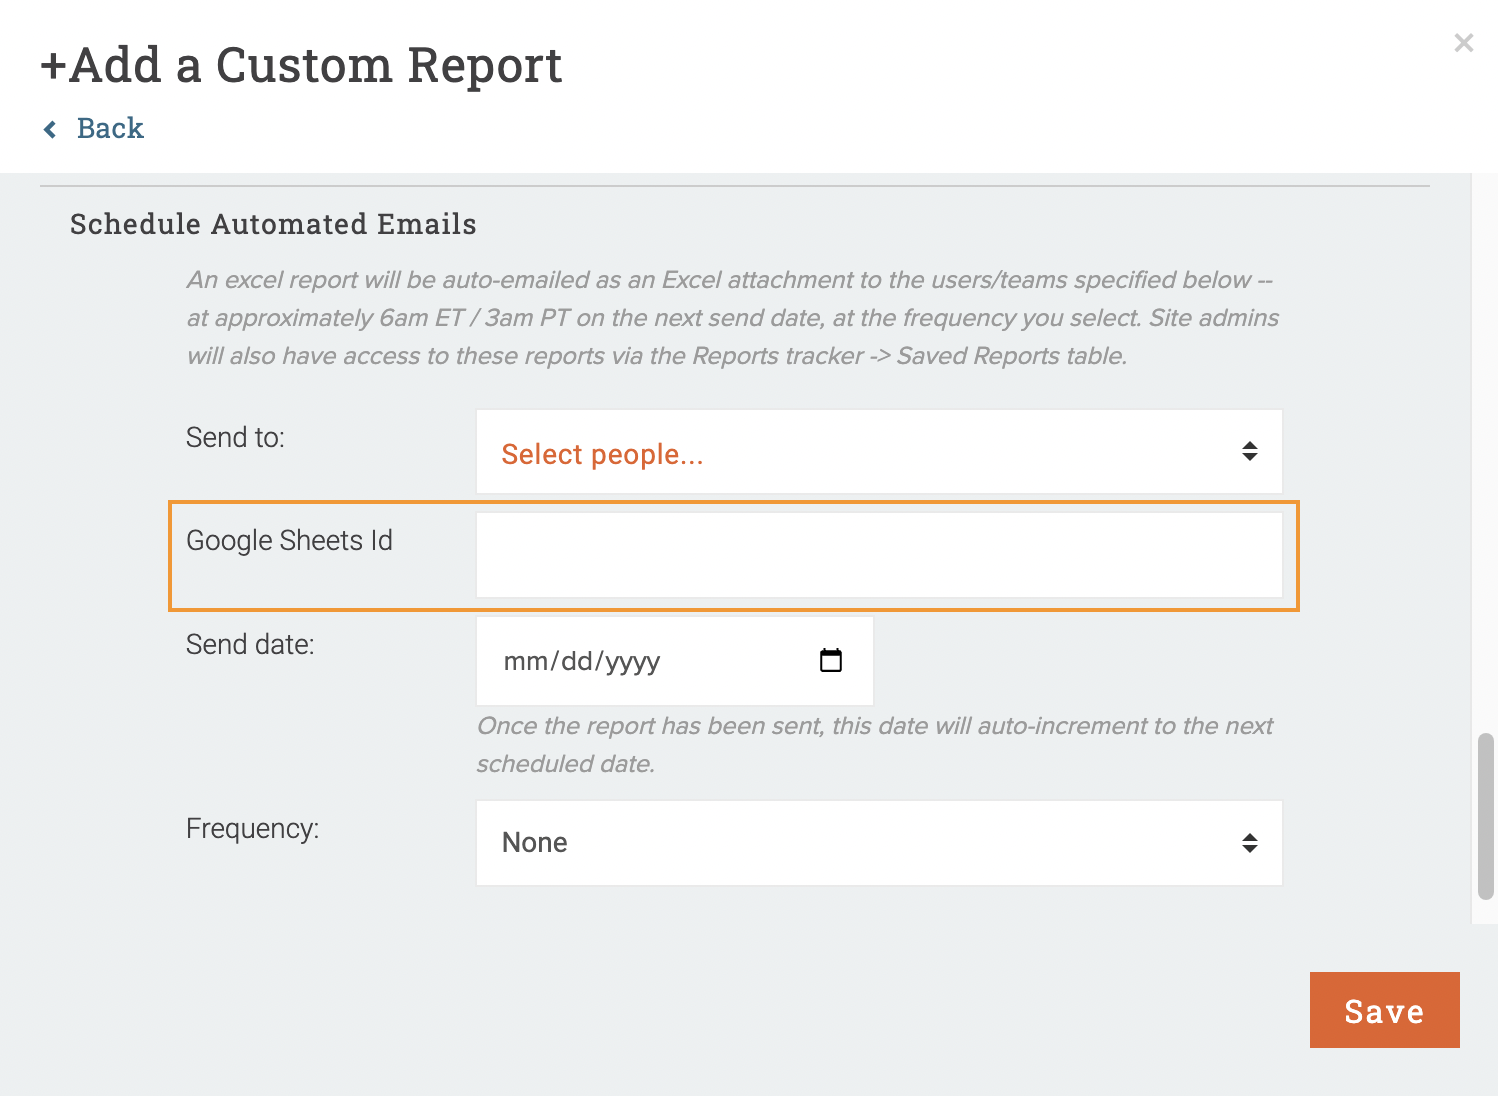Open the calendar picker icon in Send date
Image resolution: width=1498 pixels, height=1096 pixels.
[x=830, y=660]
